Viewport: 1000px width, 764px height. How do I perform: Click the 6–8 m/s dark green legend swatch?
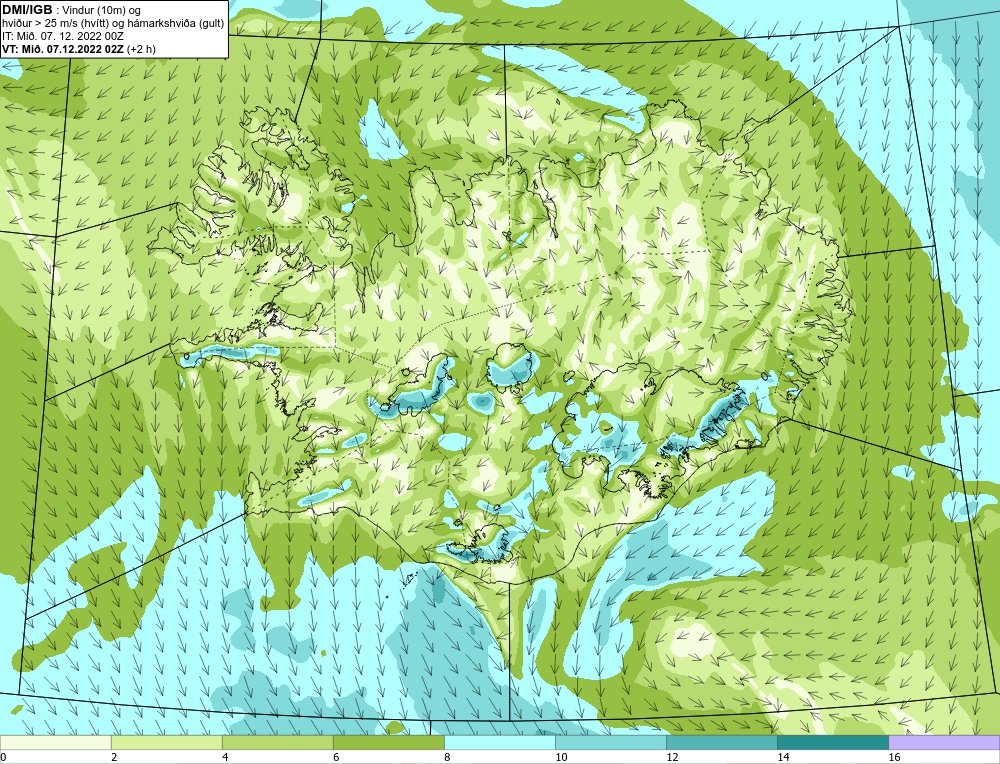pos(388,742)
